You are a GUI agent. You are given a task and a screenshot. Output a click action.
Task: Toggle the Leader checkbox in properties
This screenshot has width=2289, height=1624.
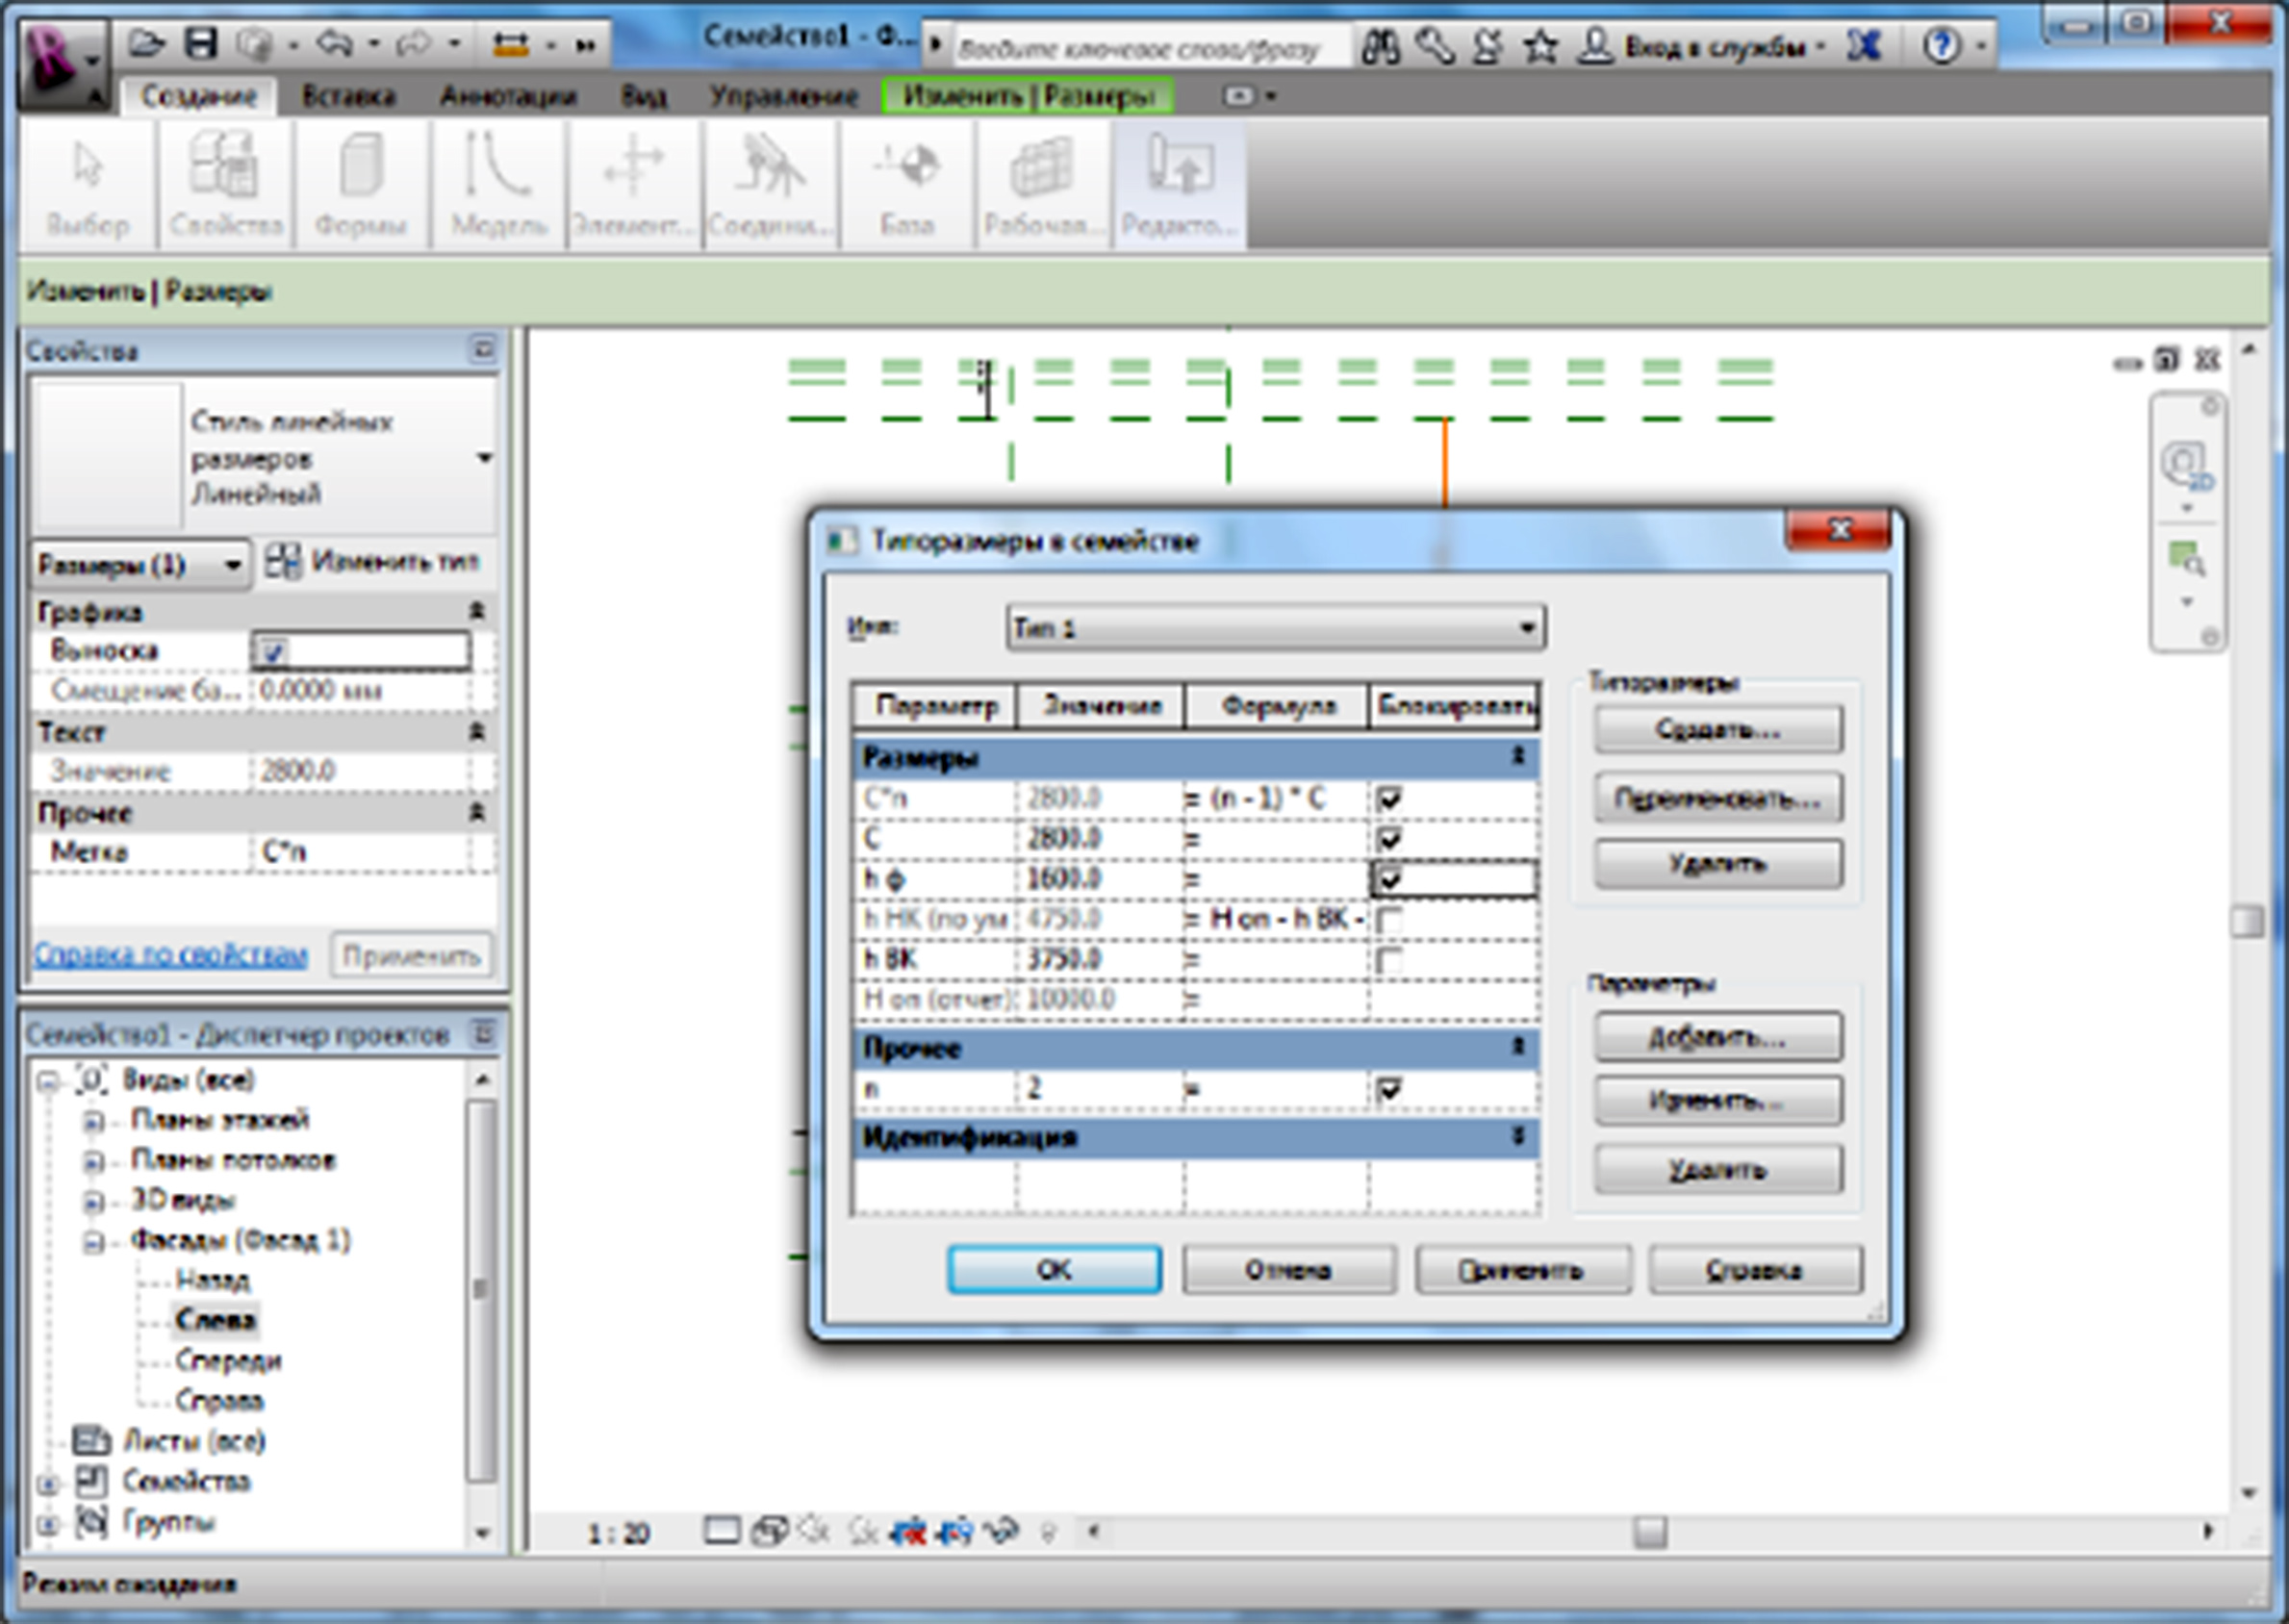(x=273, y=652)
